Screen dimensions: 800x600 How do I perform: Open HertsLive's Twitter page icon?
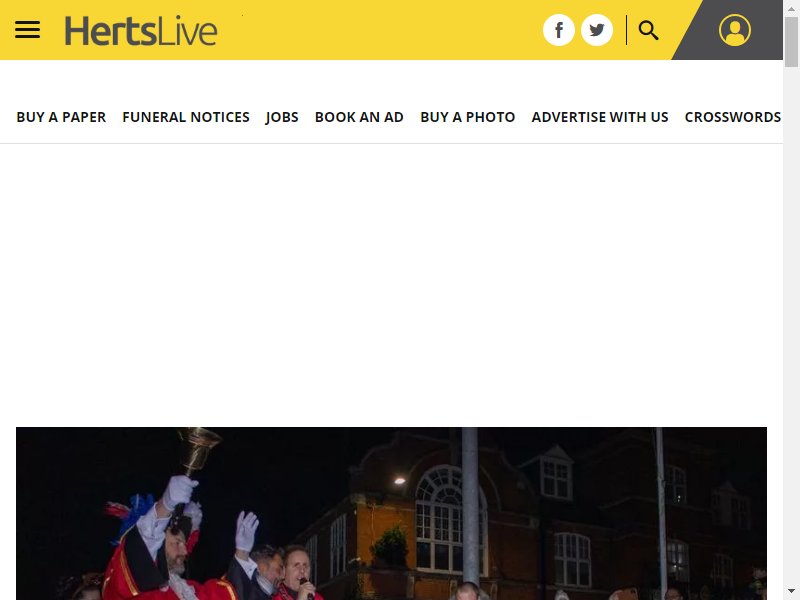(596, 30)
